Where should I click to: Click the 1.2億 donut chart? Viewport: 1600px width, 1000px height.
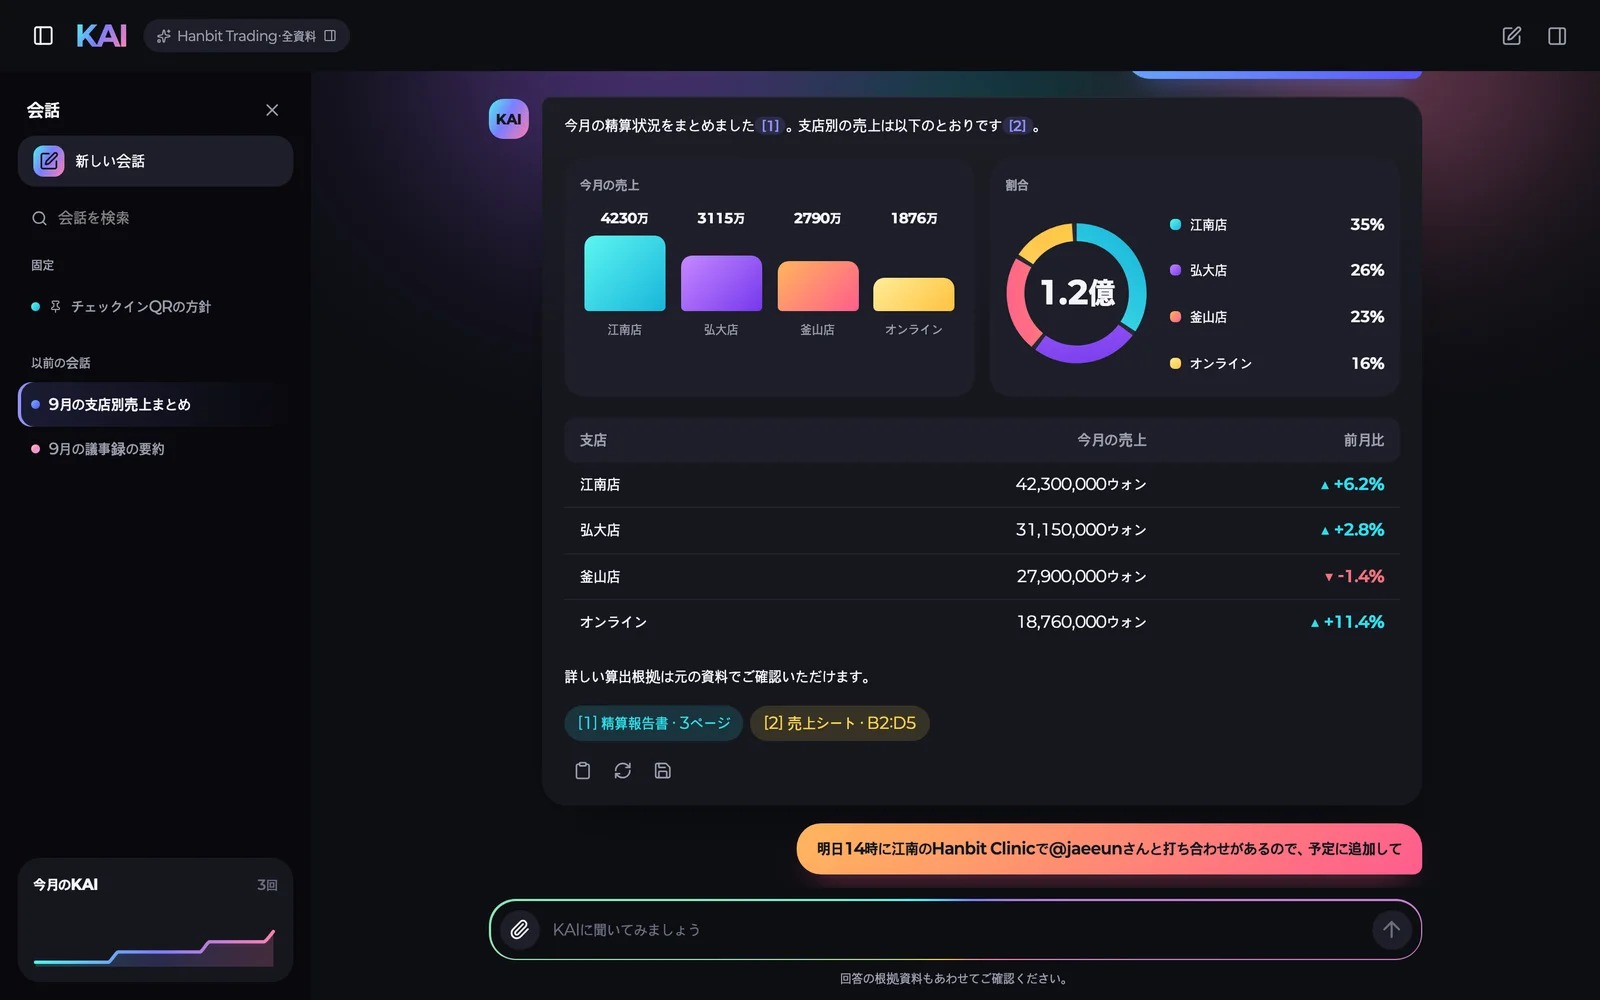point(1077,293)
